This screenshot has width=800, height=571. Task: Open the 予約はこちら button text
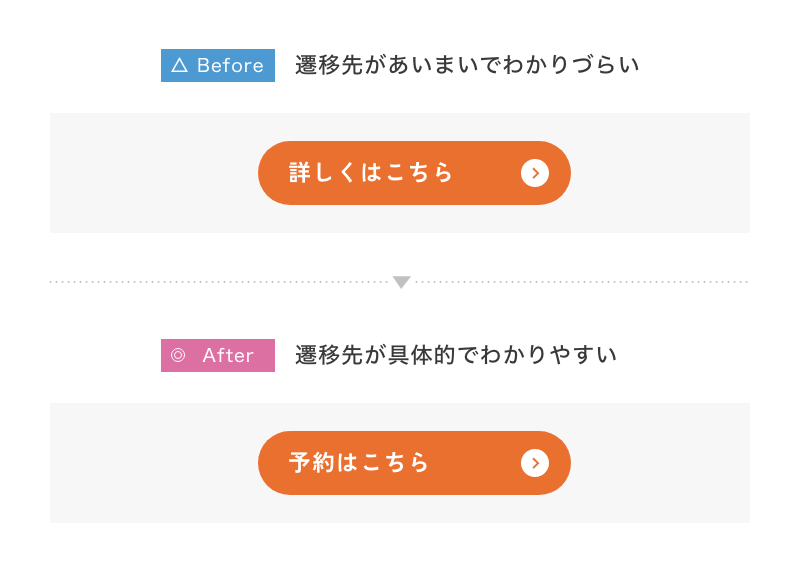coord(359,462)
